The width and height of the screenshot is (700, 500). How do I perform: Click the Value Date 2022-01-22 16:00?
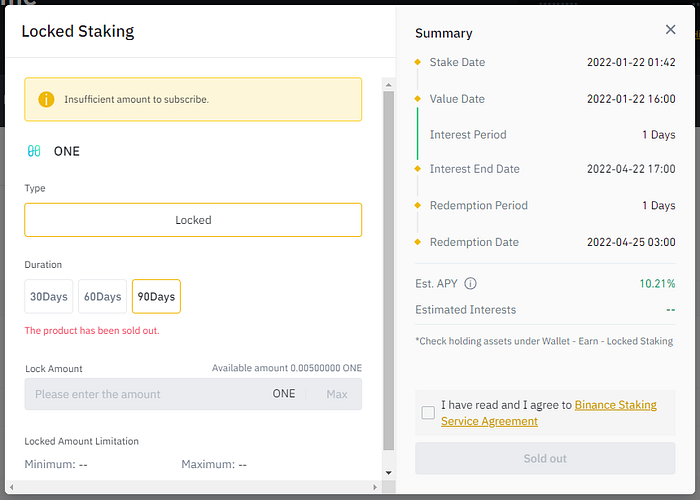click(x=631, y=99)
